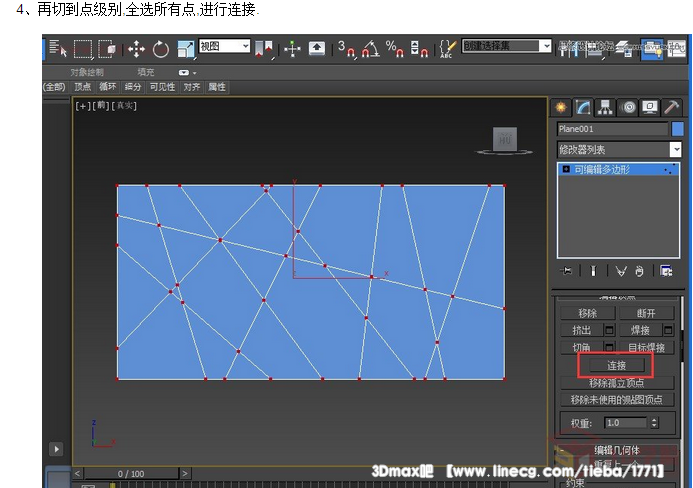
Task: Click the 焊接 button
Action: [640, 330]
